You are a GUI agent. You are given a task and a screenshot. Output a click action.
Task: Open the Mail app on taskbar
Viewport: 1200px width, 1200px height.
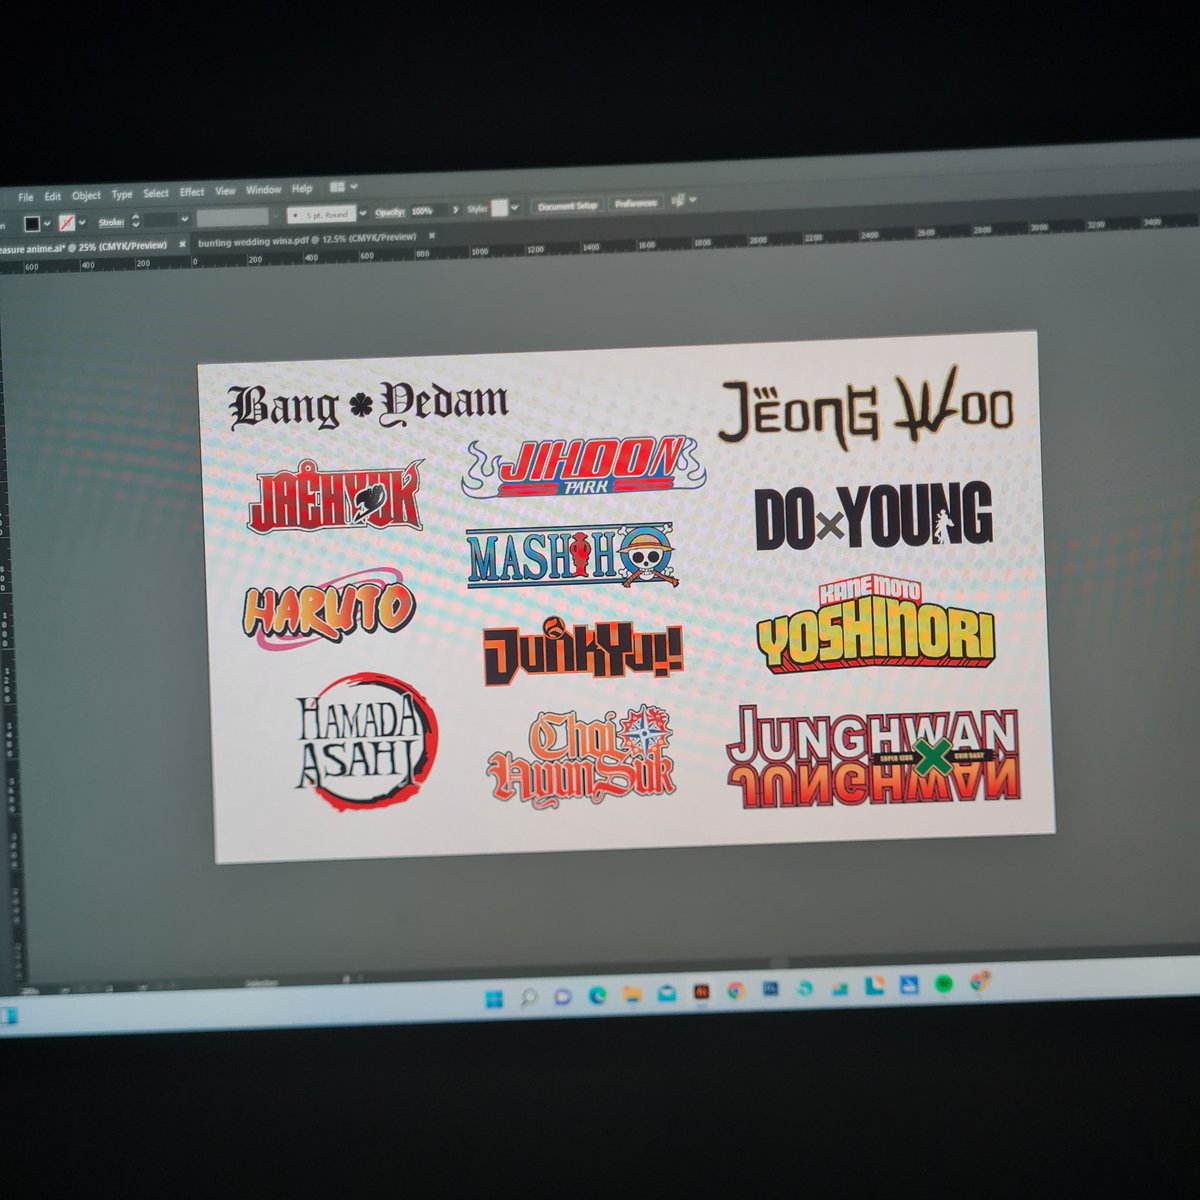click(666, 993)
